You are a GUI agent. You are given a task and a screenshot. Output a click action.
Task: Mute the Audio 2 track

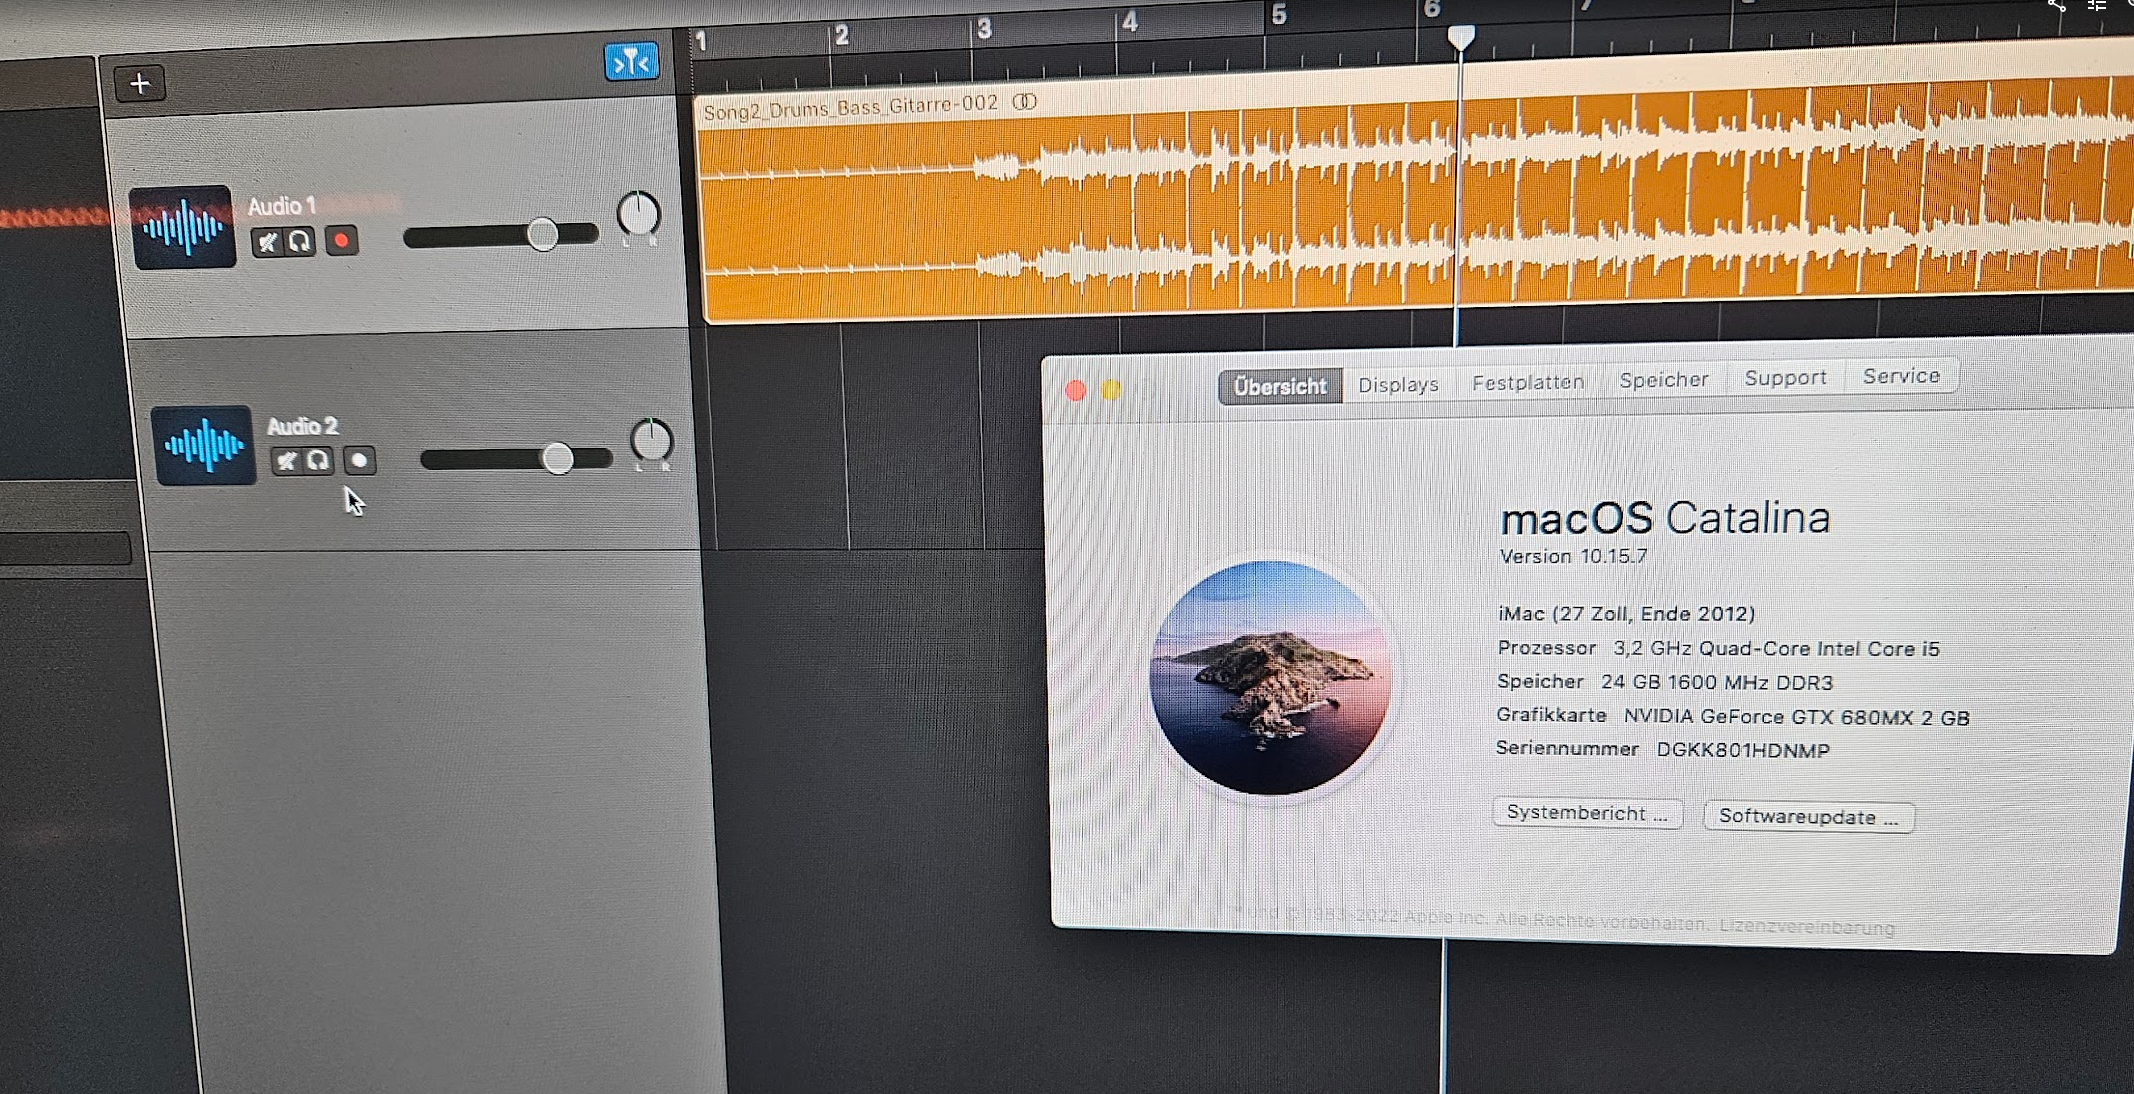[x=286, y=461]
